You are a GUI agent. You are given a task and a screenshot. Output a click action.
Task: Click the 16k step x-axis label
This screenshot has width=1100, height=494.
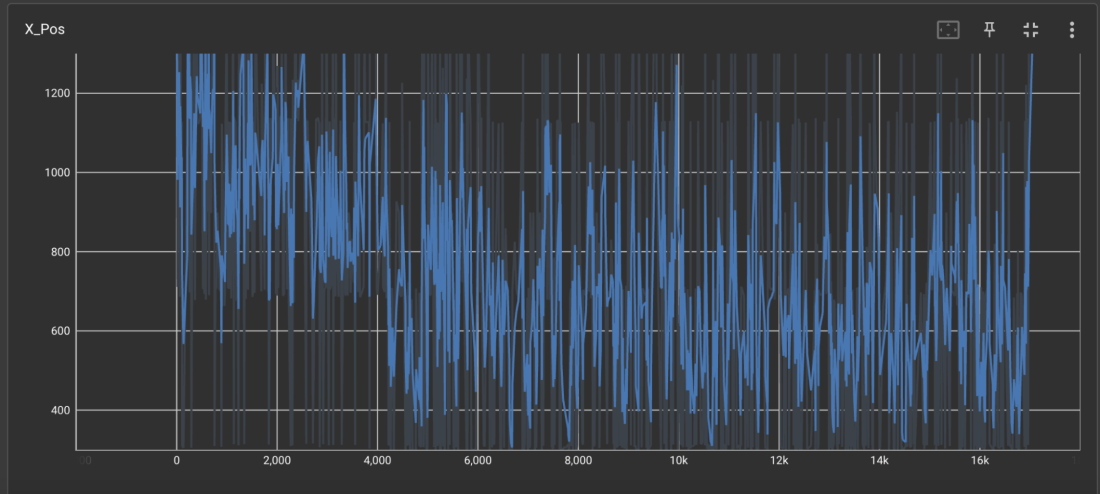pyautogui.click(x=980, y=461)
